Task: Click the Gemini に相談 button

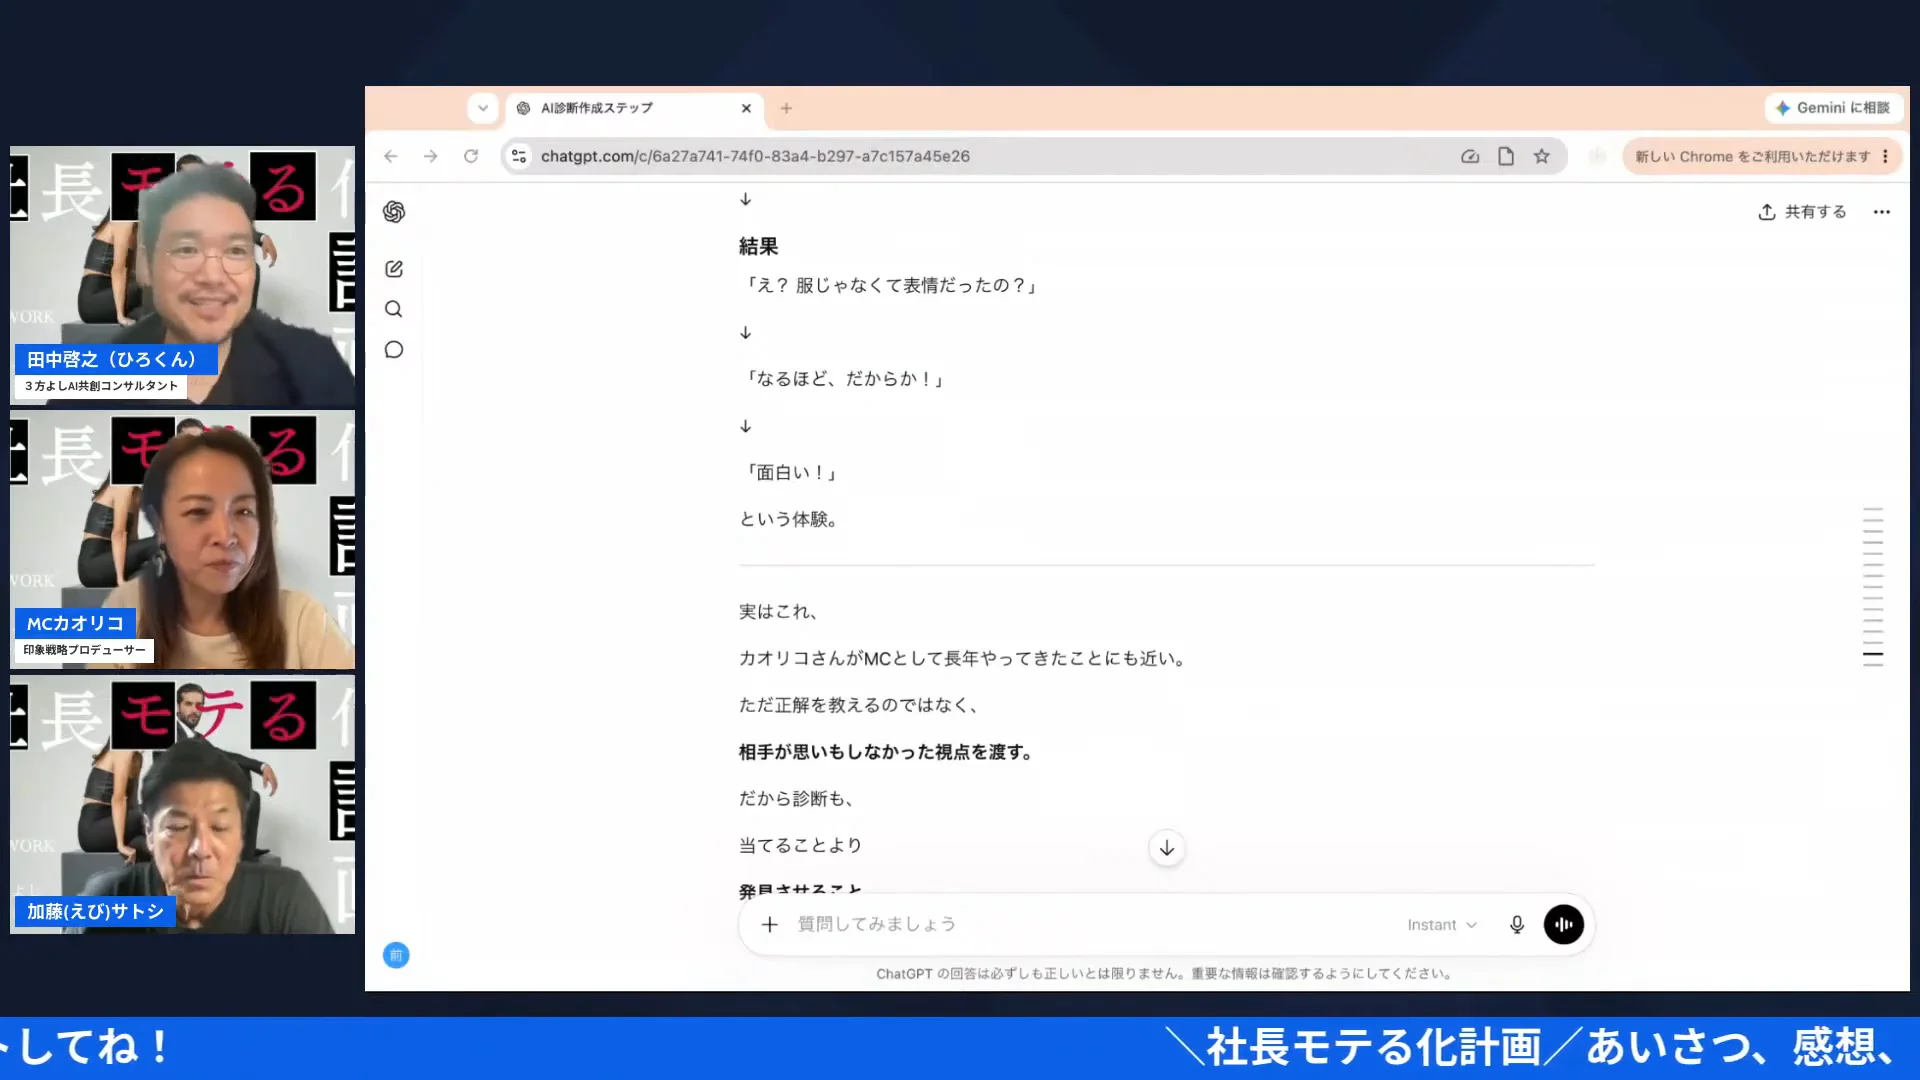Action: coord(1832,108)
